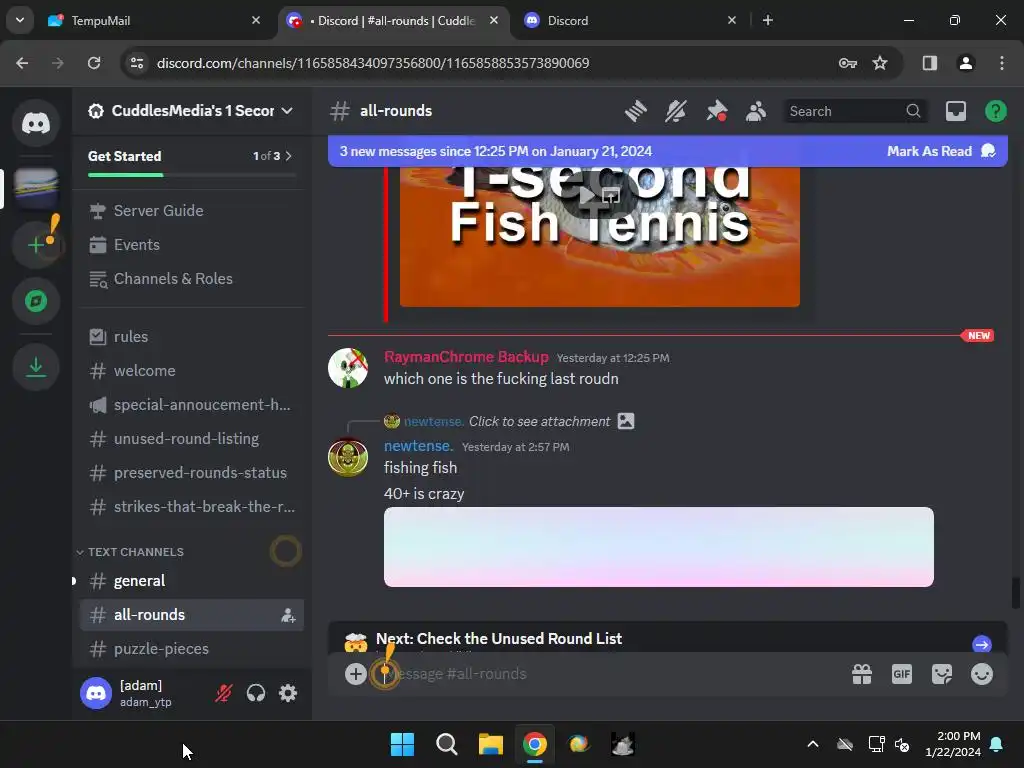
Task: Toggle microphone mute in user panel
Action: (x=223, y=693)
